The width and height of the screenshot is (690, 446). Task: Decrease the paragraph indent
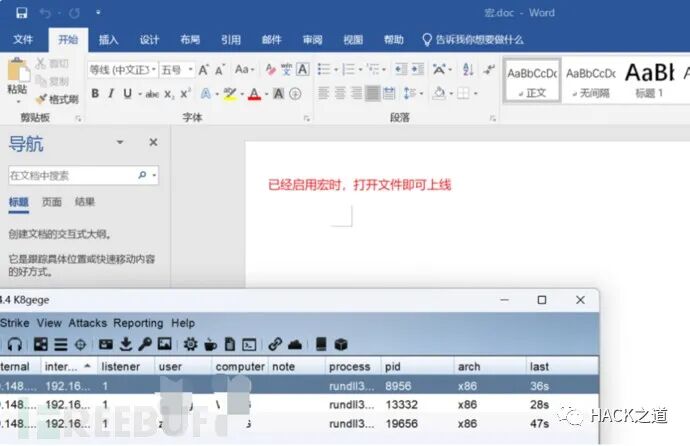[x=400, y=69]
